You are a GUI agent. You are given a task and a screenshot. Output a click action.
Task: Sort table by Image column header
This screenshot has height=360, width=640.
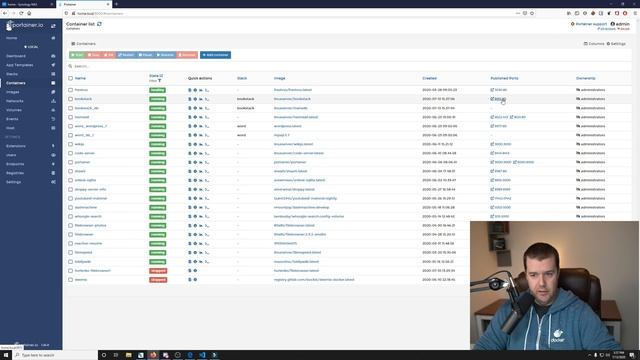pyautogui.click(x=280, y=78)
